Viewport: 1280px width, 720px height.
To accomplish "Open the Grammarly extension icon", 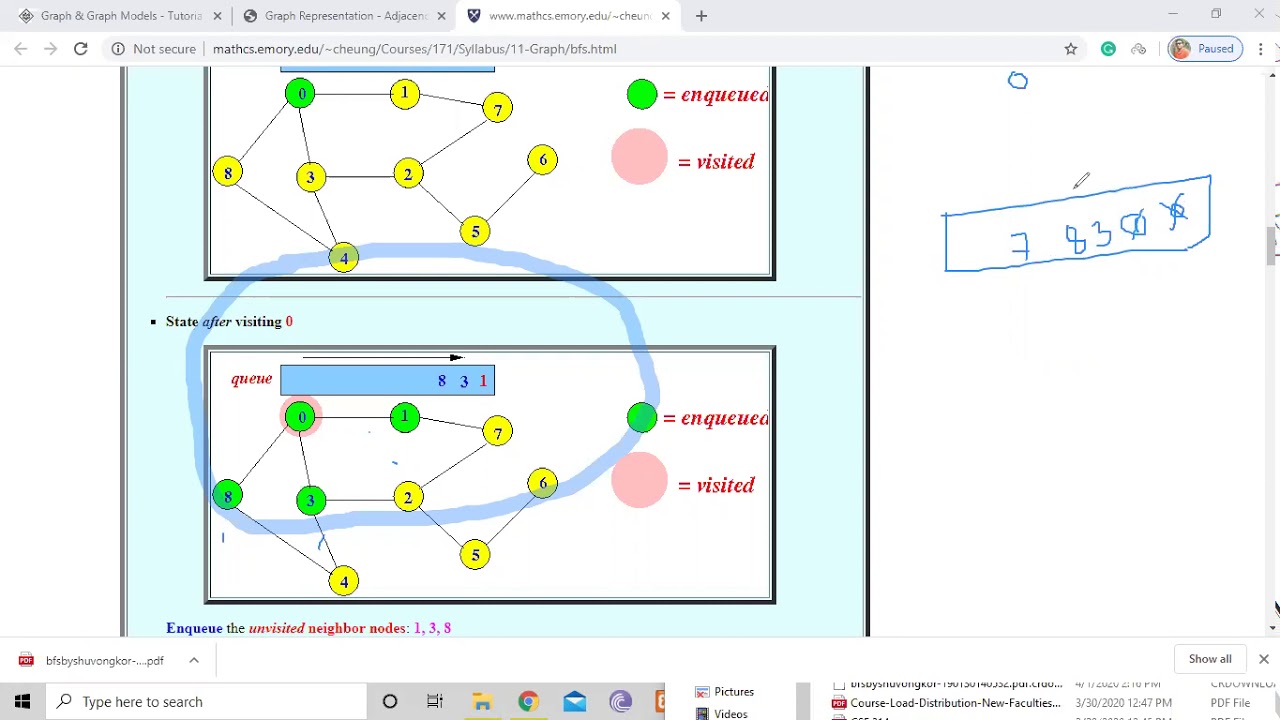I will 1108,48.
